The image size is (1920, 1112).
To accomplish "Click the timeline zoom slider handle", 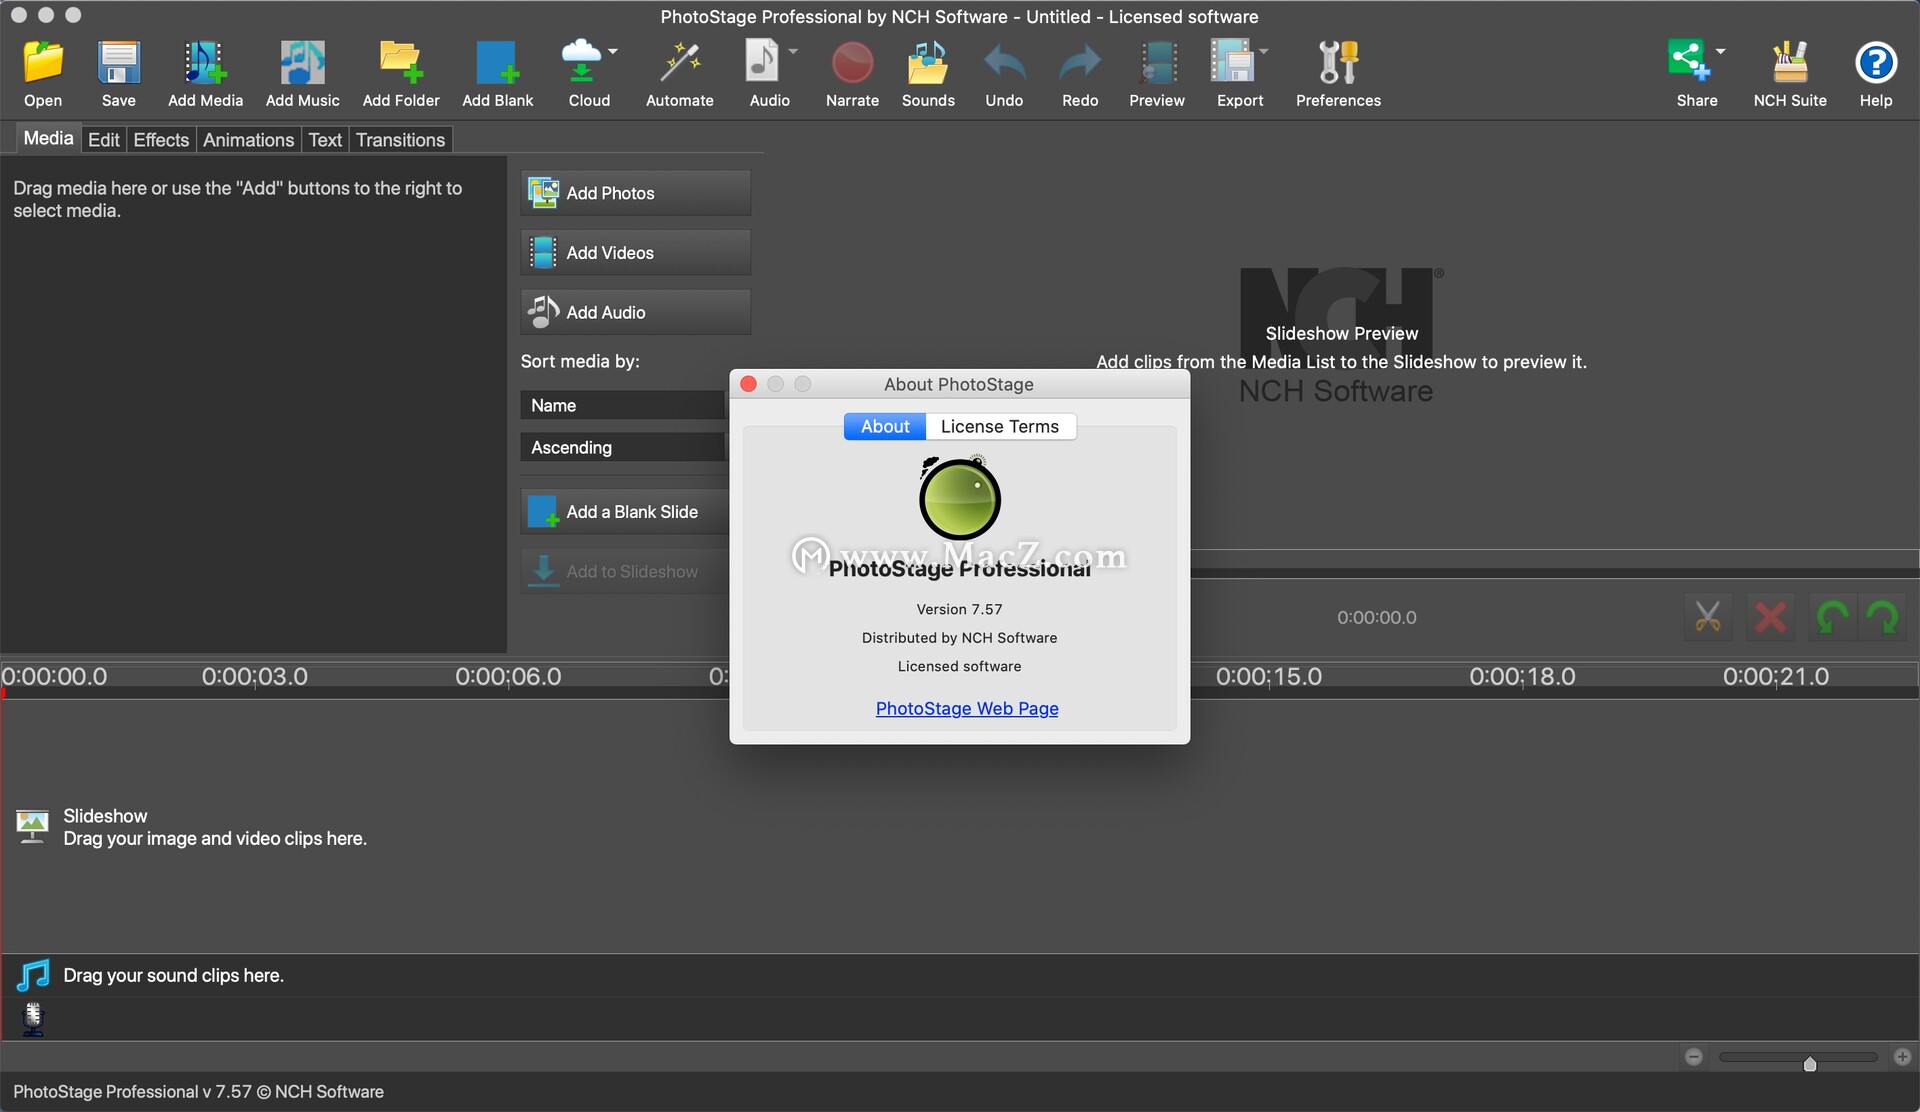I will (1810, 1063).
